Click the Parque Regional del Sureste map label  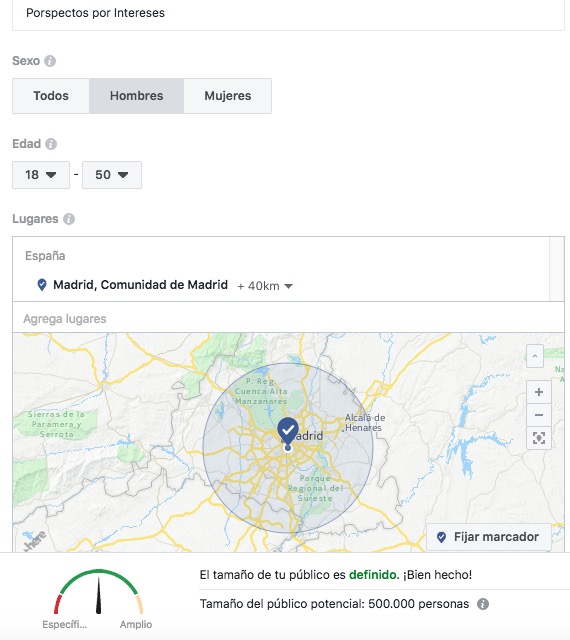point(315,488)
